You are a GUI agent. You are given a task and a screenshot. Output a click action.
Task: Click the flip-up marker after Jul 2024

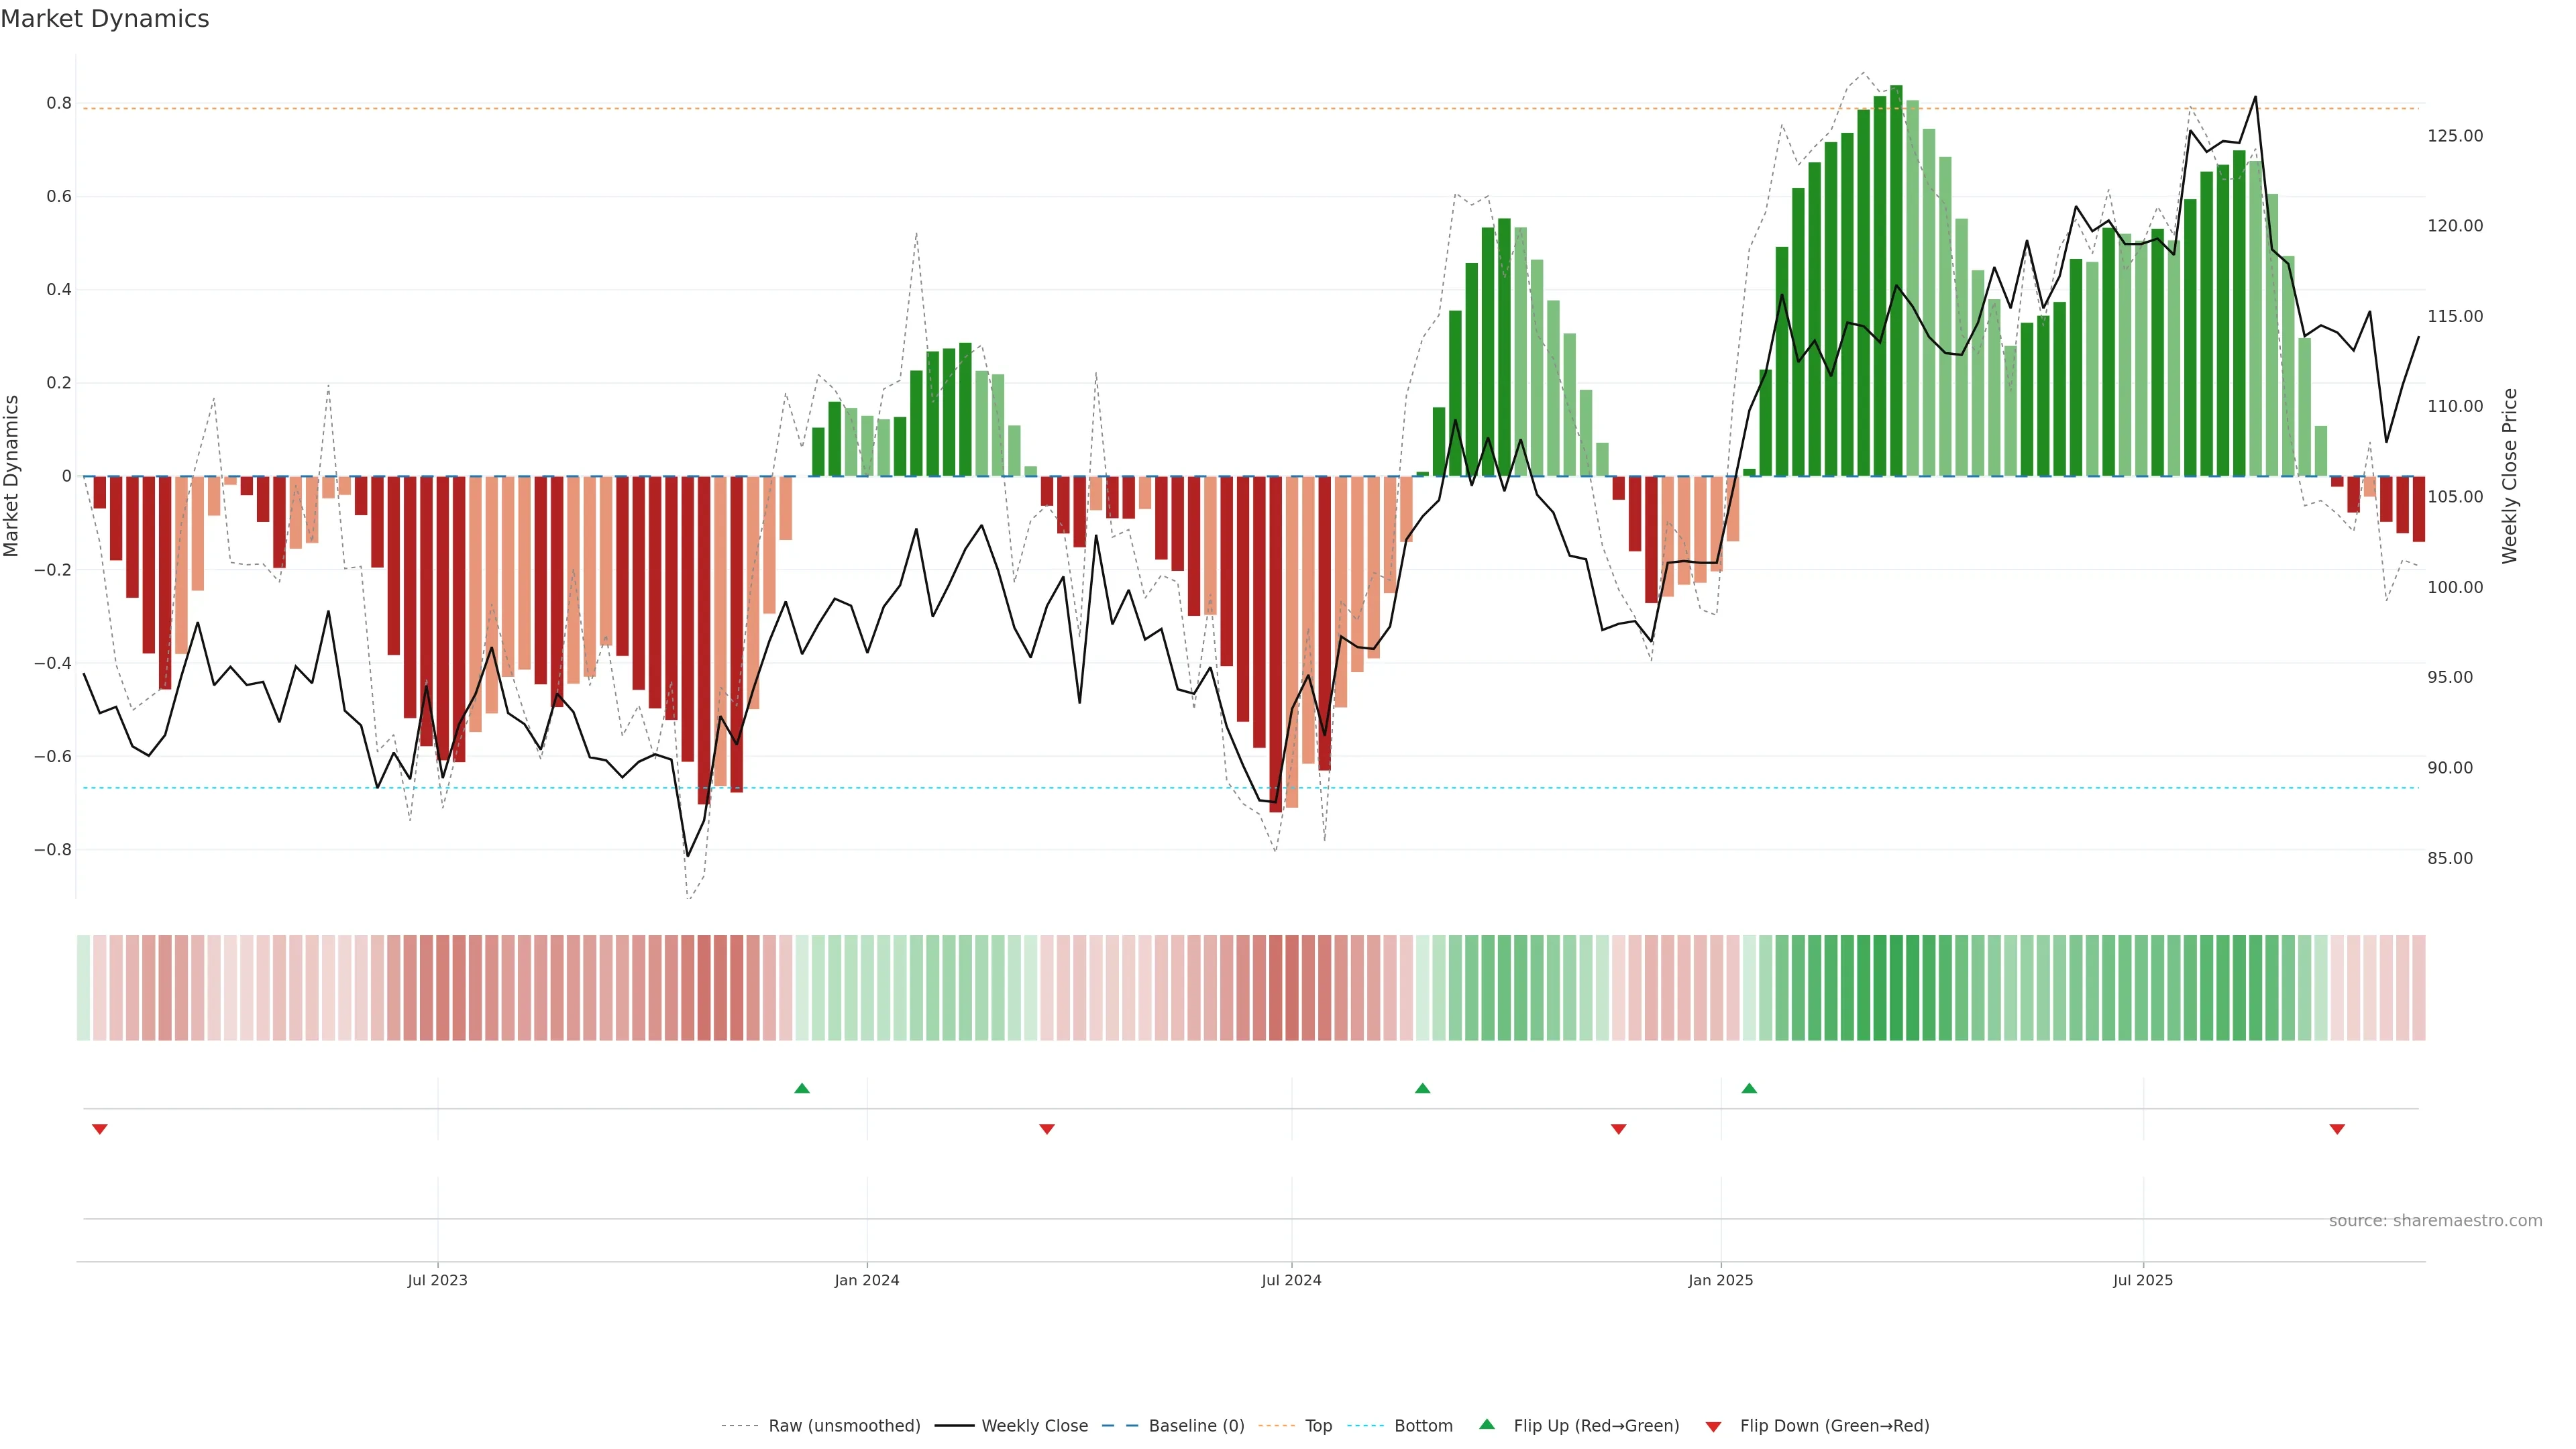click(1422, 1088)
